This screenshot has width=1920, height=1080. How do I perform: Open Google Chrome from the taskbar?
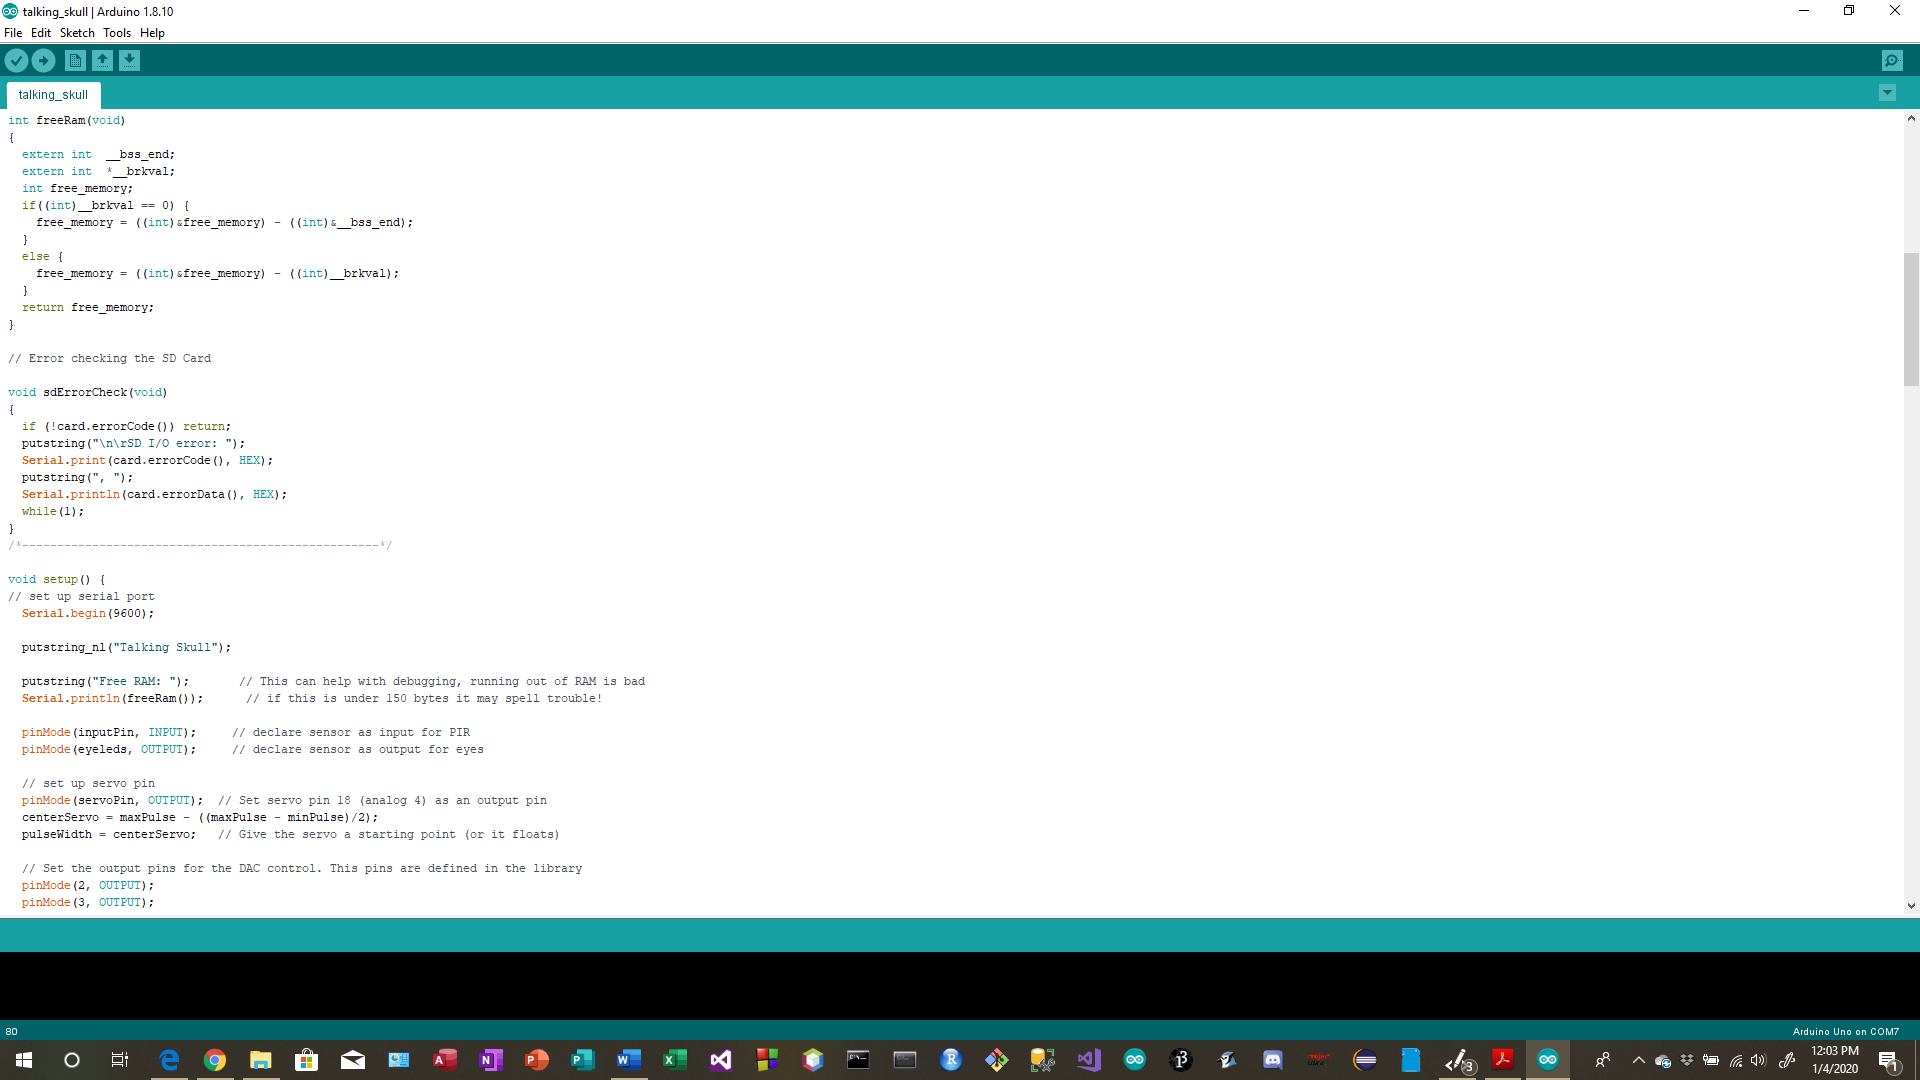[215, 1060]
